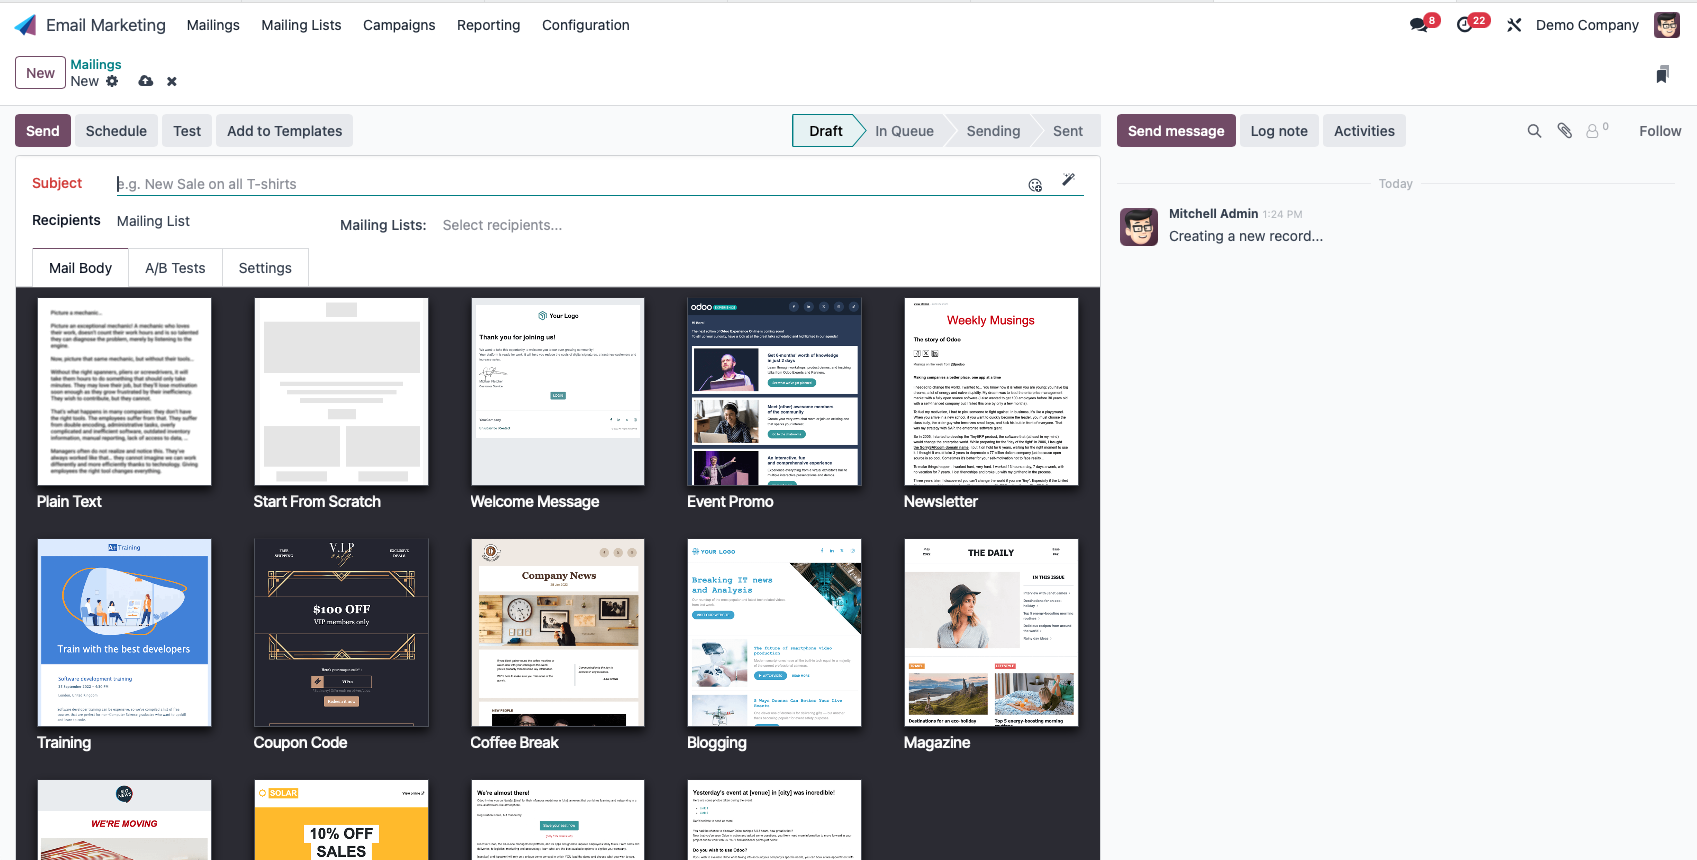This screenshot has height=860, width=1697.
Task: Click the bookmark icon at top right
Action: (x=1662, y=74)
